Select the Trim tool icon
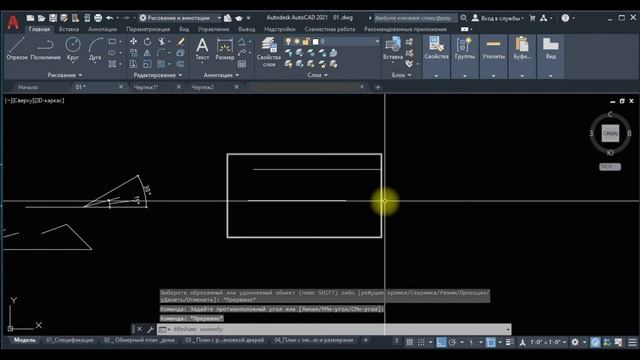Screen dimensions: 640x360 click(162, 42)
